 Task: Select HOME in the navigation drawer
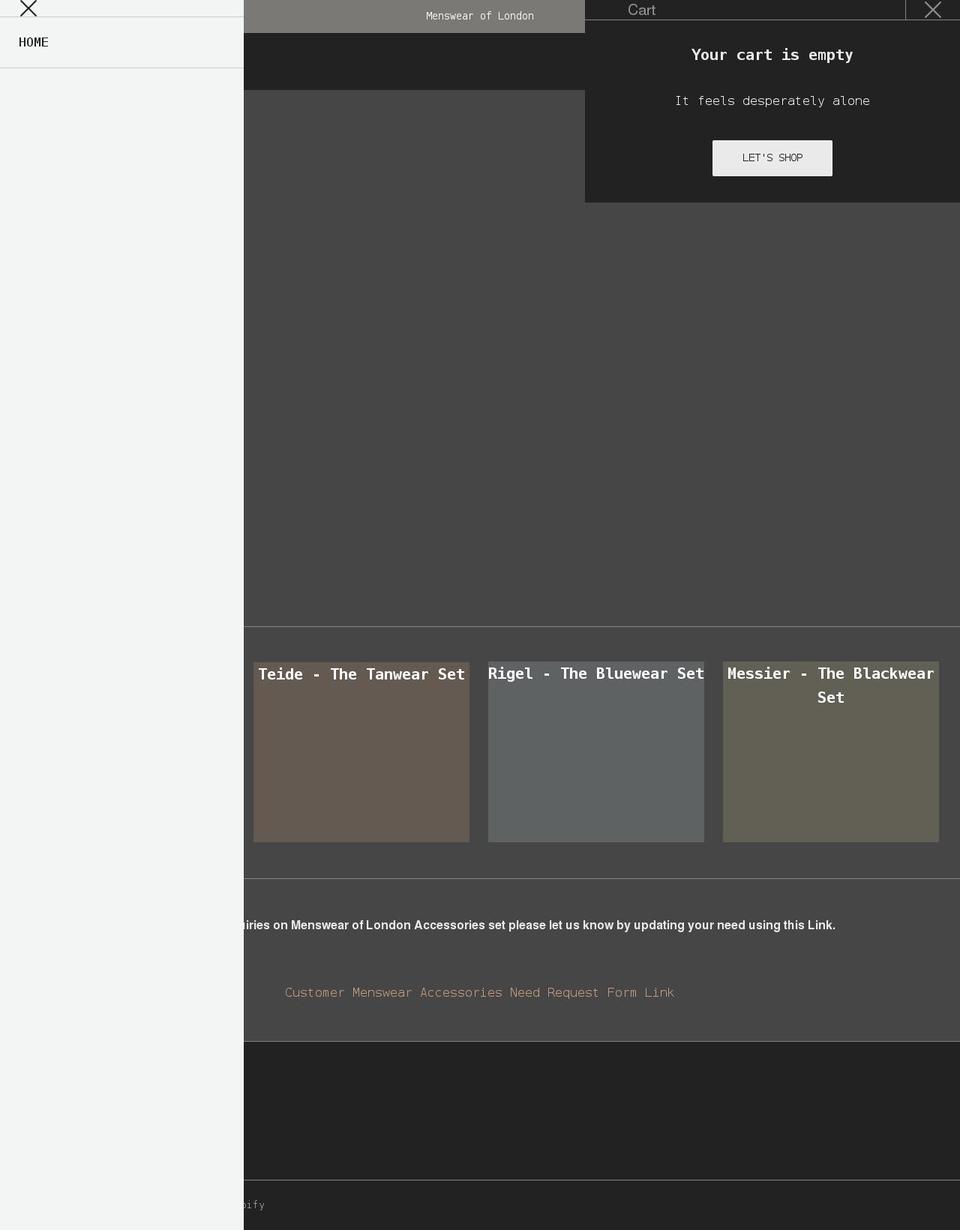coord(33,42)
